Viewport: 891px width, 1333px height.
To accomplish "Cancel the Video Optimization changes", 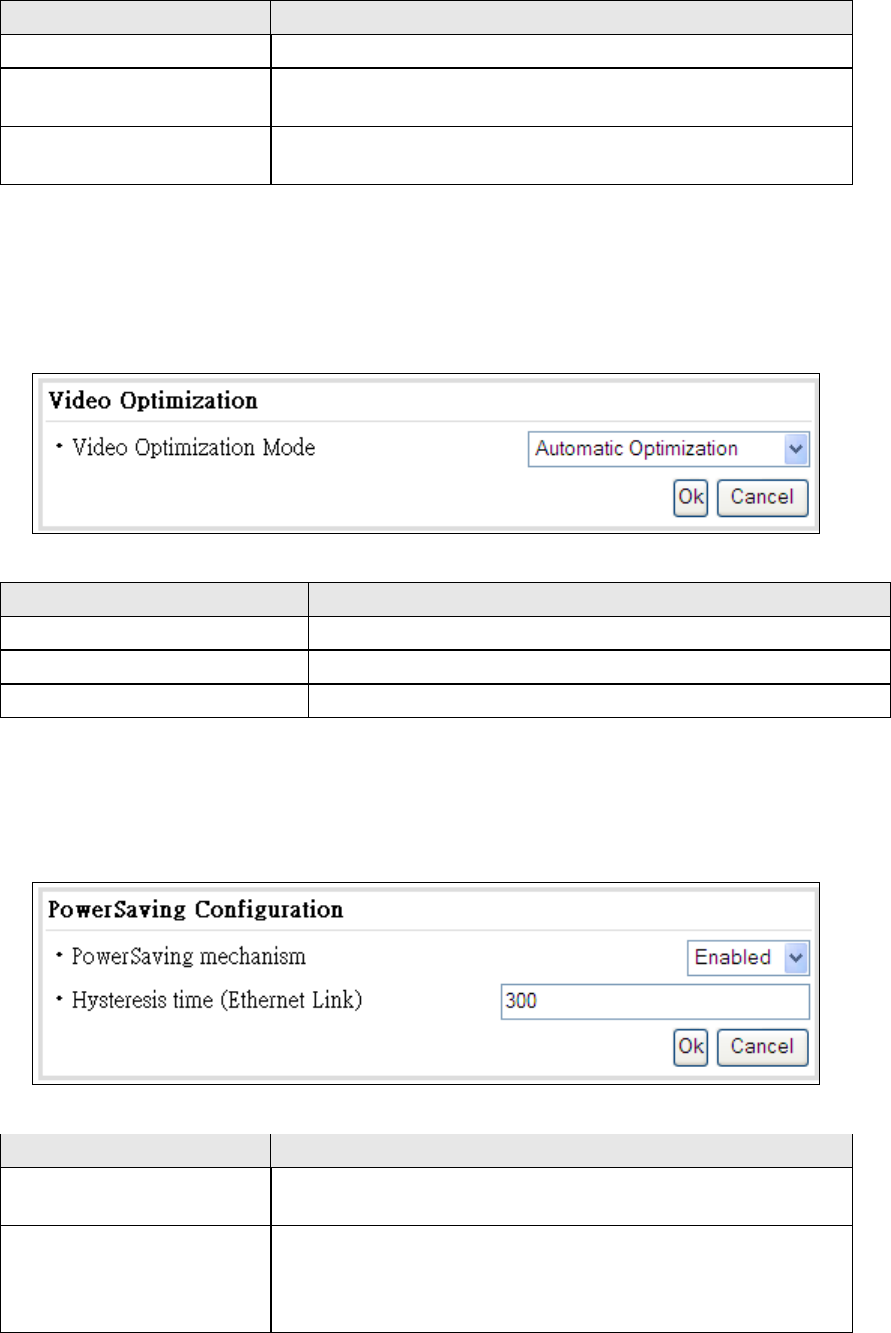I will pos(762,498).
